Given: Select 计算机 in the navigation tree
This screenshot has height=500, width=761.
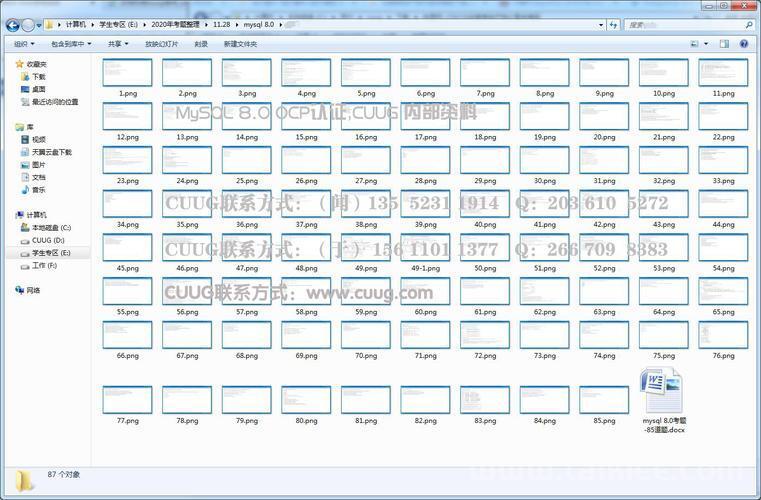Looking at the screenshot, I should point(31,215).
